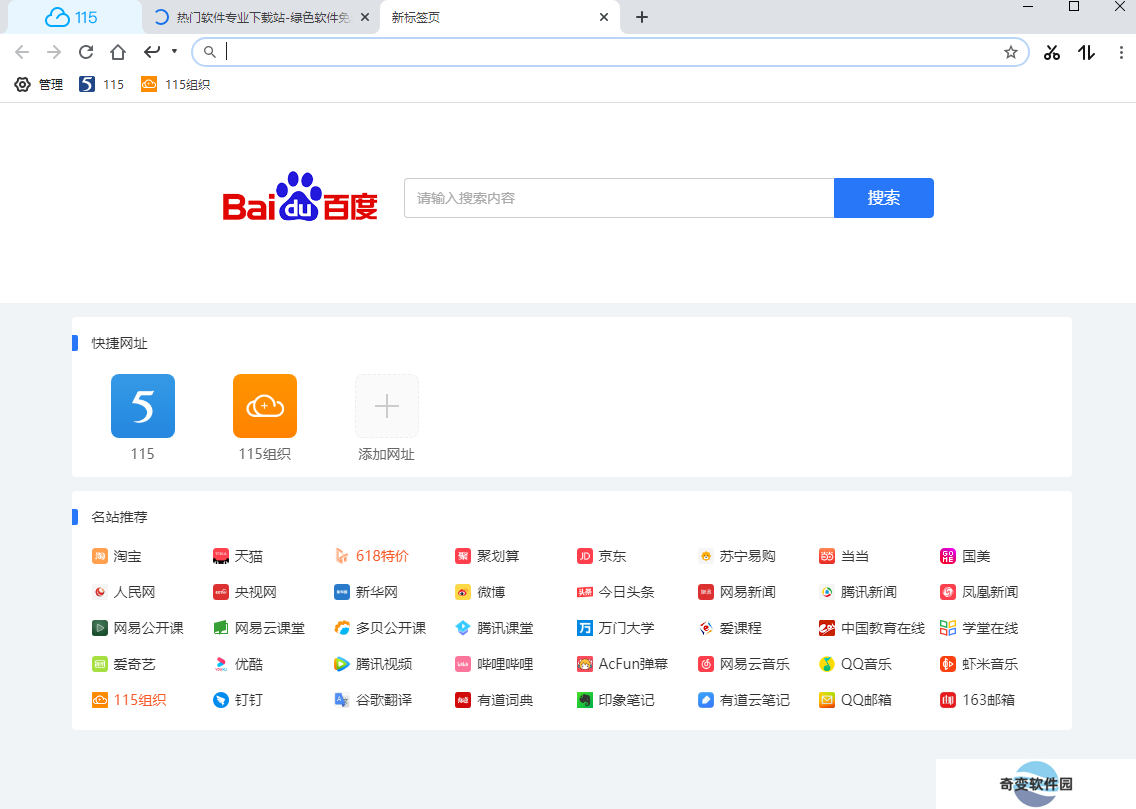The height and width of the screenshot is (809, 1136).
Task: Open the 人民网 link
Action: click(x=124, y=592)
